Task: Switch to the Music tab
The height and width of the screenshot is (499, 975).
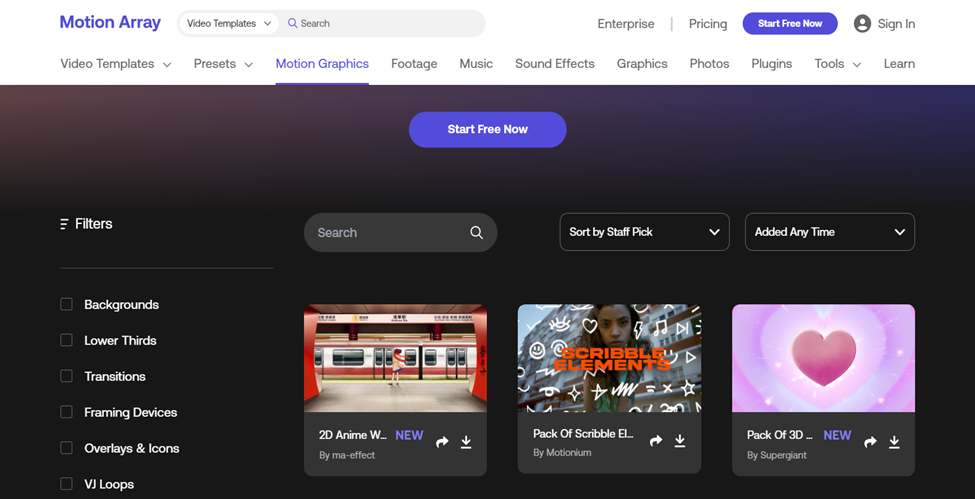Action: click(x=476, y=63)
